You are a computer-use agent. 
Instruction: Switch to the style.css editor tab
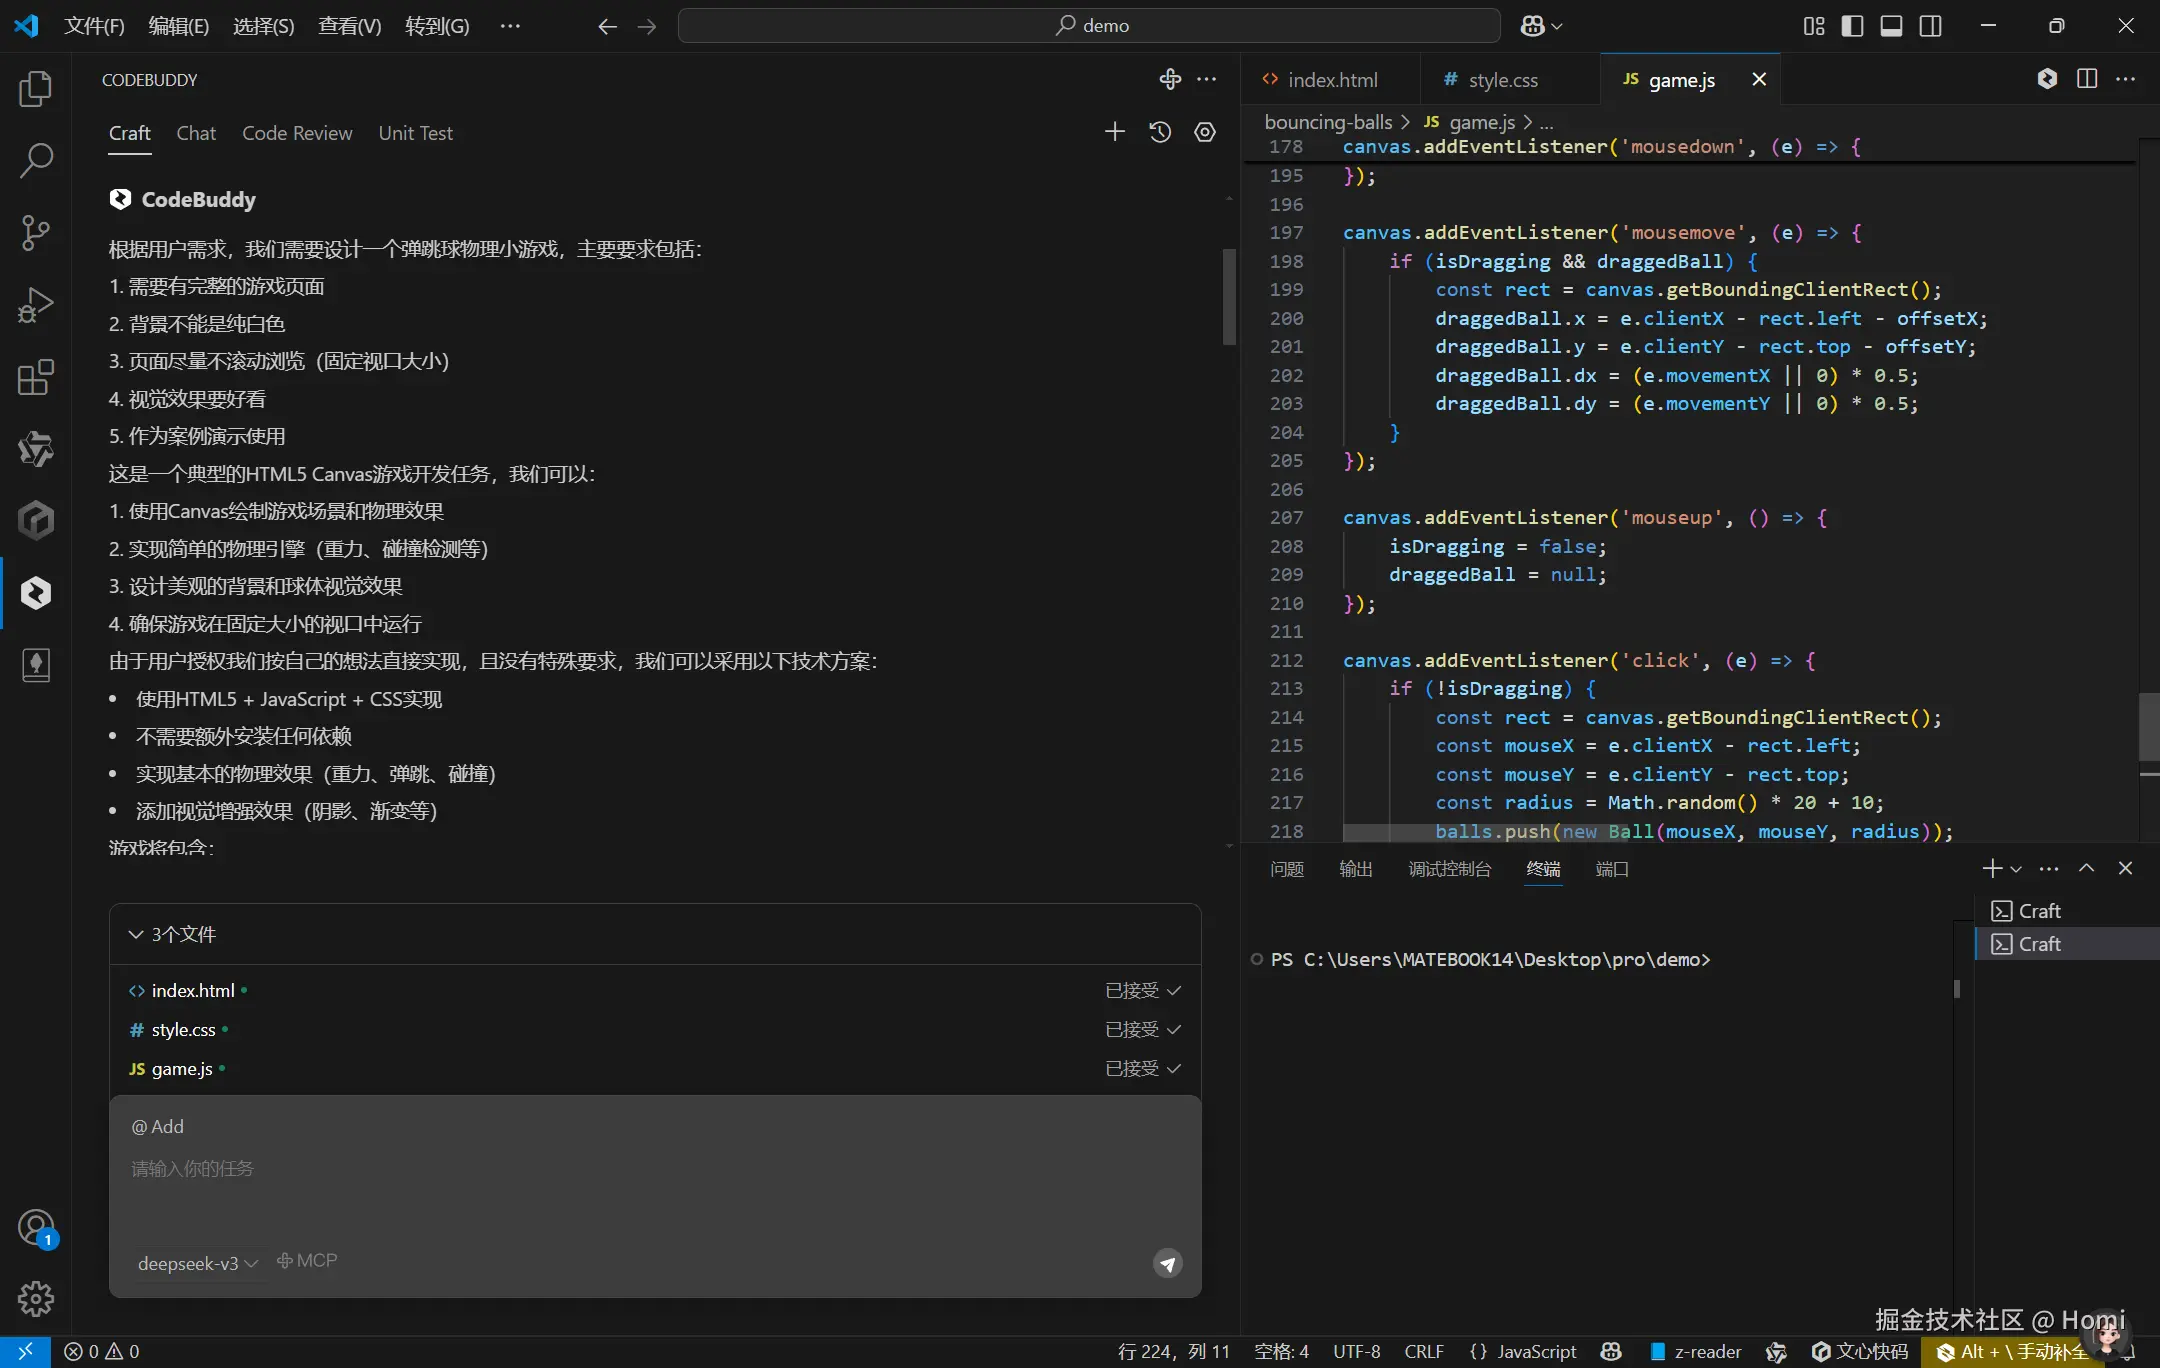1502,80
